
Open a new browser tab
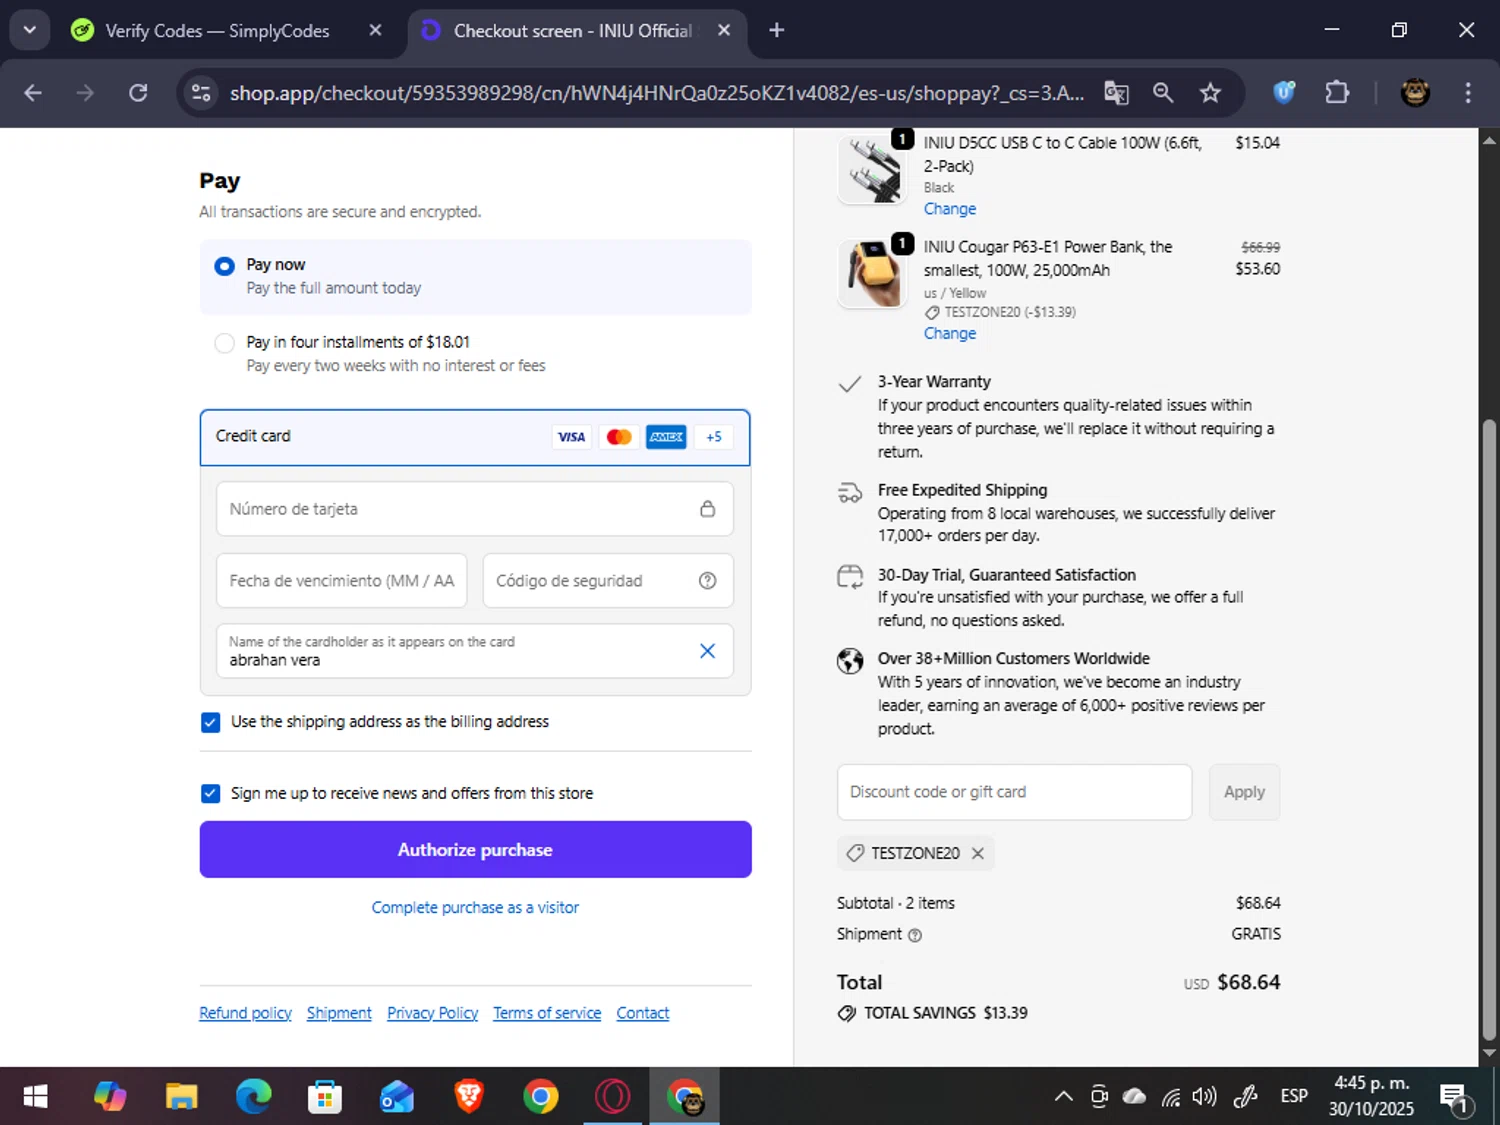click(x=777, y=30)
